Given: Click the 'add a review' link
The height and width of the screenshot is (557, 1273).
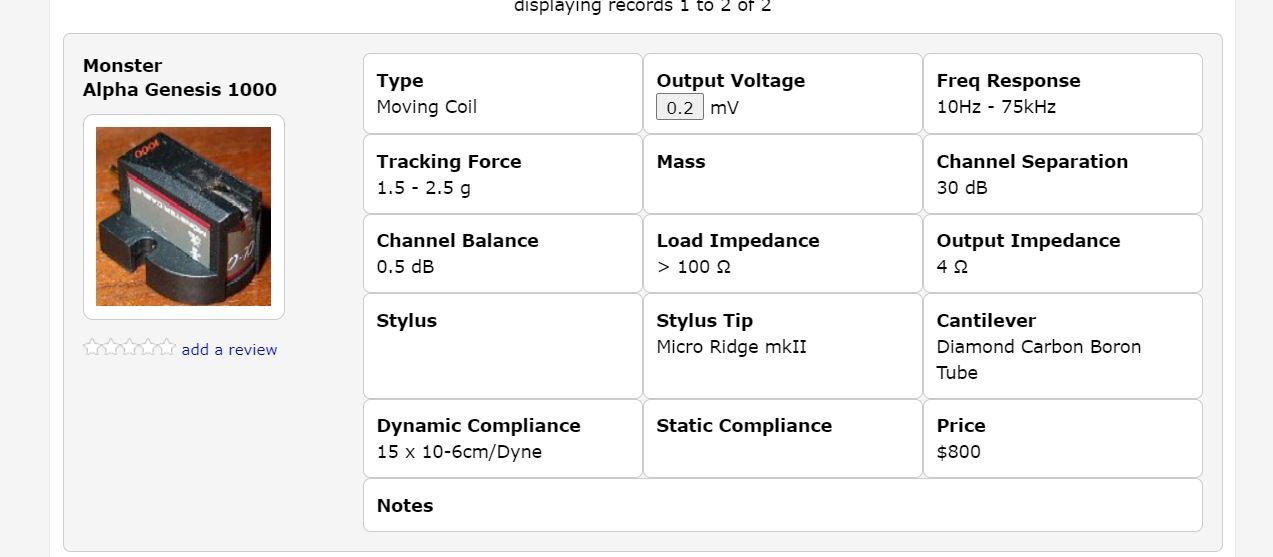Looking at the screenshot, I should pos(229,349).
